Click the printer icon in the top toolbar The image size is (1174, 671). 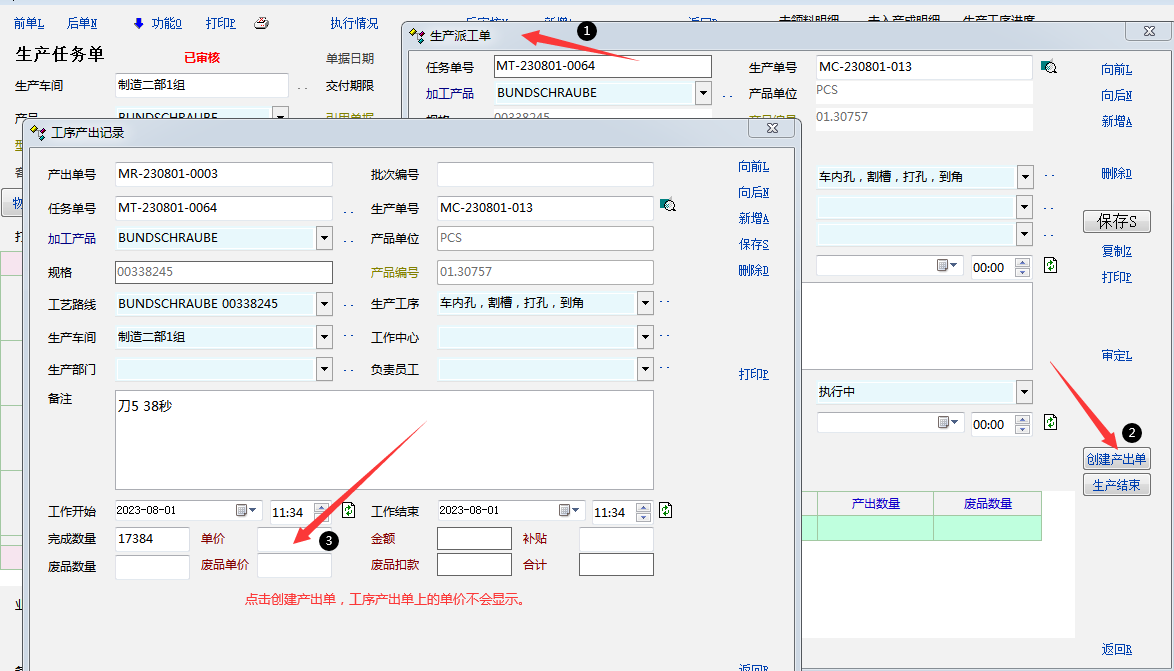click(x=261, y=23)
